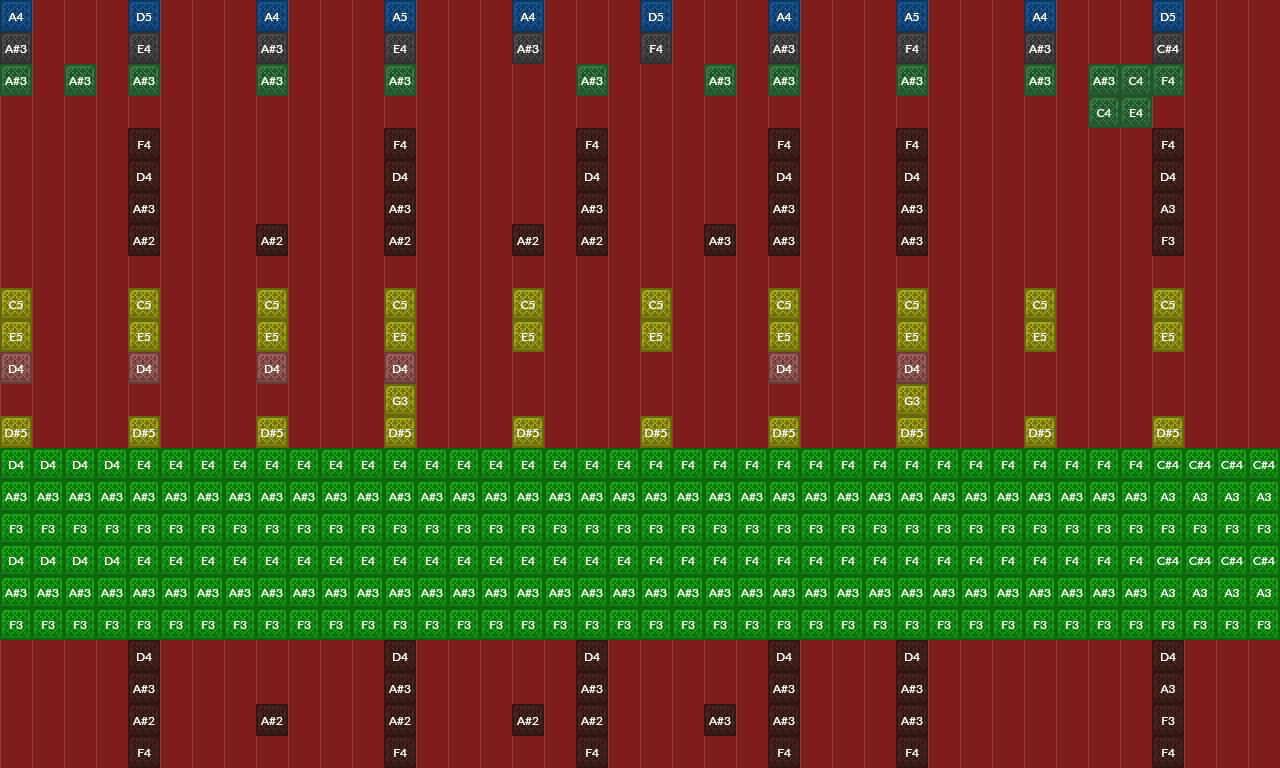Click the gray C#4 note block
The image size is (1280, 768).
pyautogui.click(x=1168, y=49)
